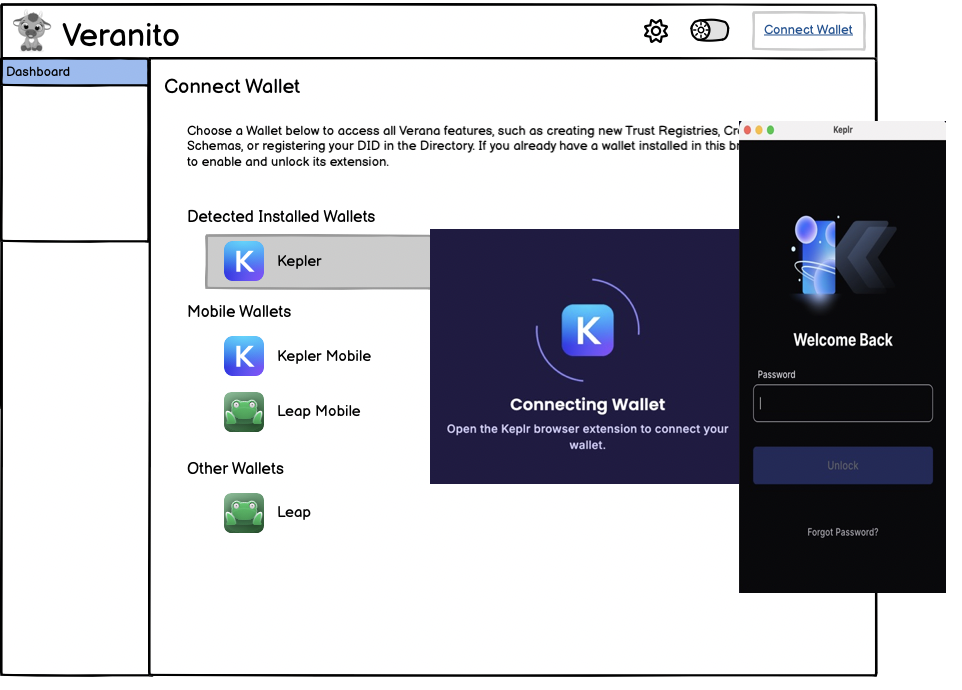Viewport: 962px width, 690px height.
Task: Click the Welcome Back text in Keplr
Action: pyautogui.click(x=842, y=340)
